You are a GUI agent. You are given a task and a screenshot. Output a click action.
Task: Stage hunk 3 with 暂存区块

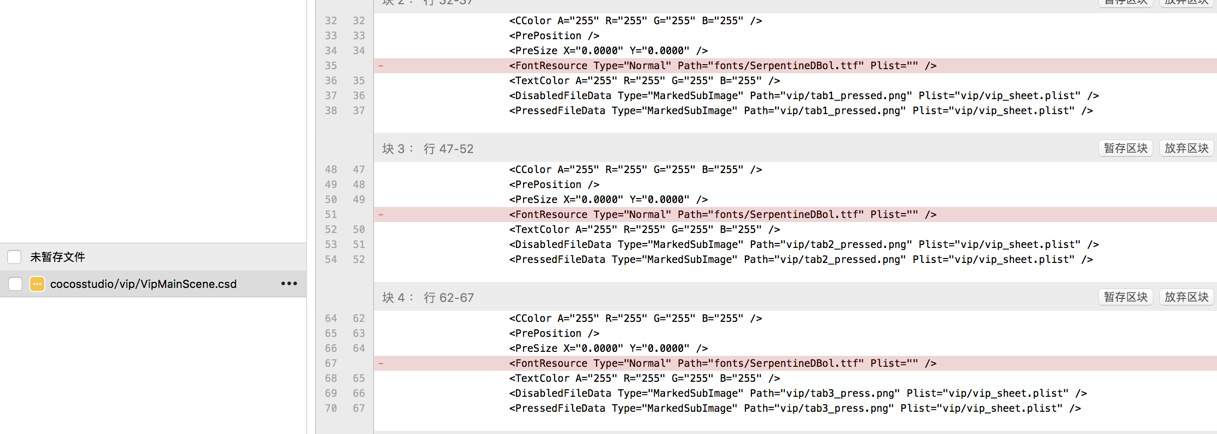point(1125,148)
